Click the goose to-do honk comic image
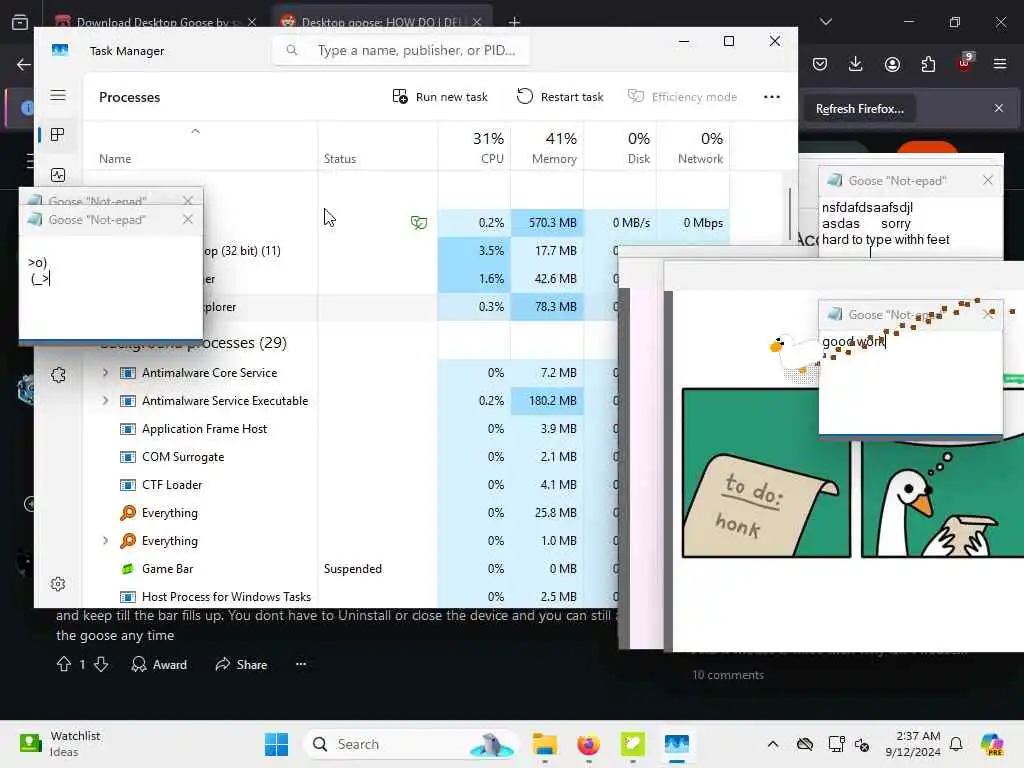Screen dimensions: 1024x768 click(766, 473)
